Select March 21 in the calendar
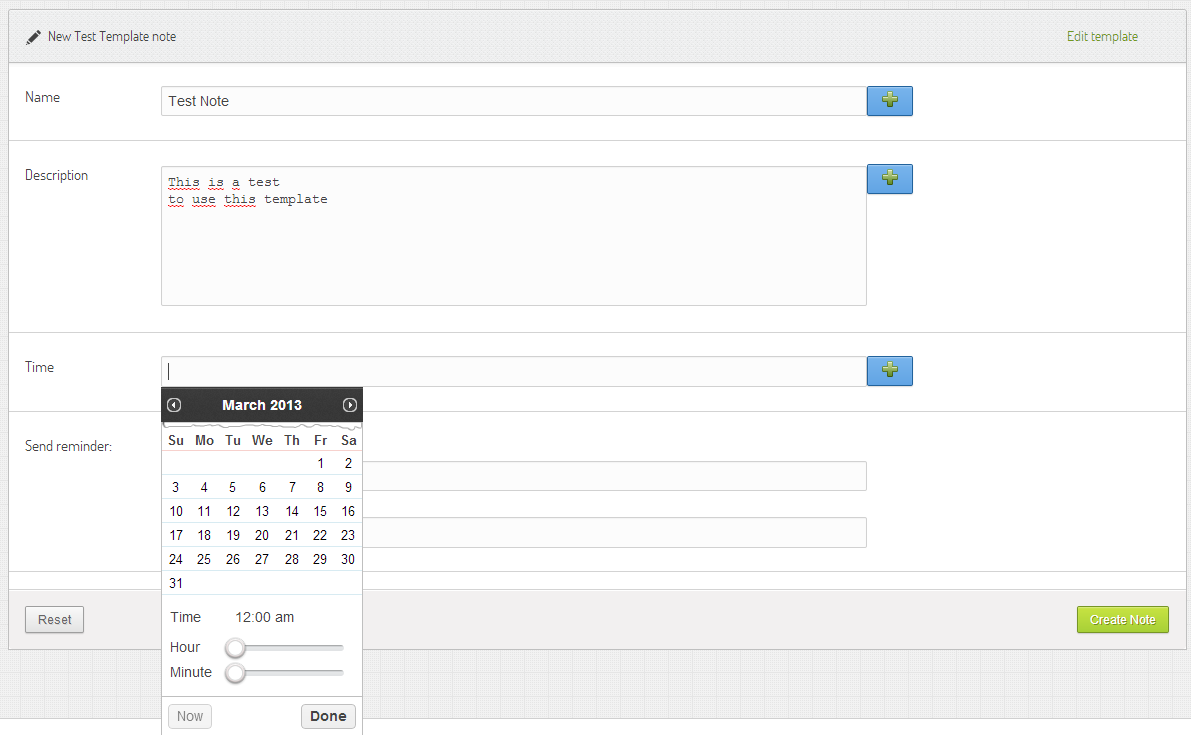This screenshot has height=735, width=1191. (x=292, y=535)
